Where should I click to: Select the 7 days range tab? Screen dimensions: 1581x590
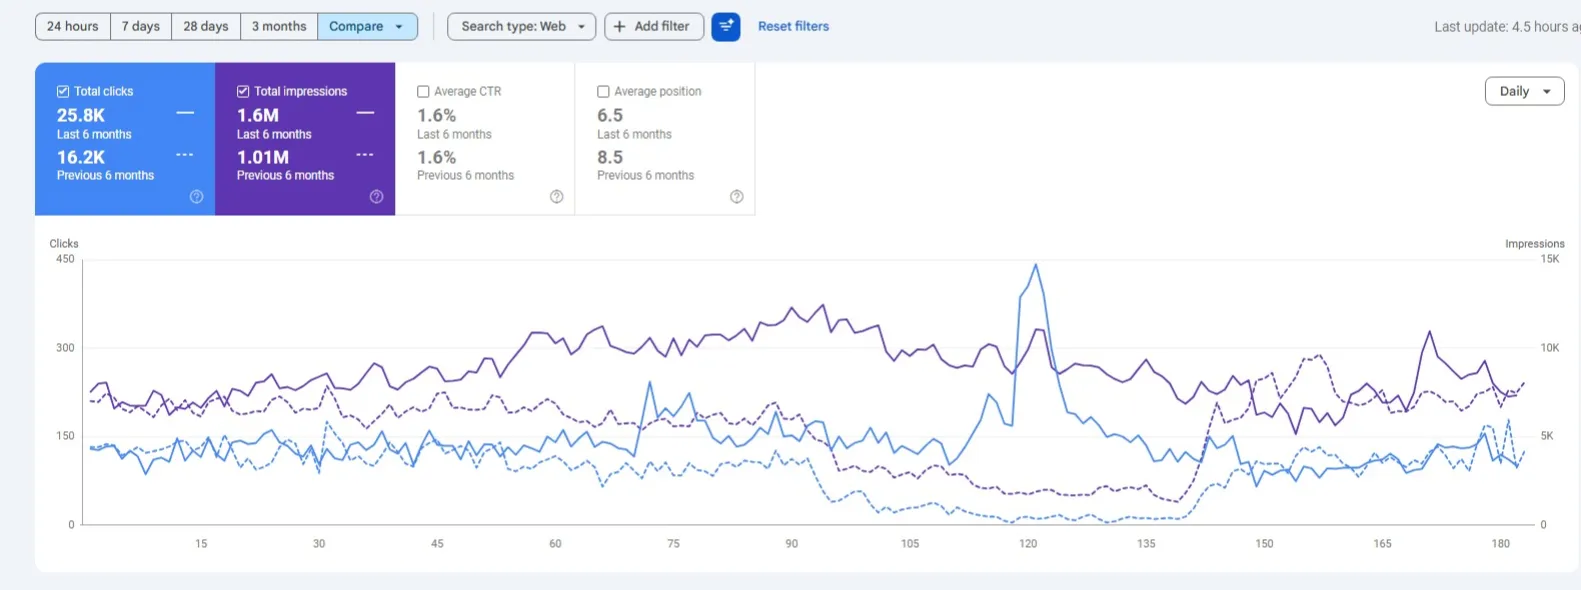click(x=141, y=26)
